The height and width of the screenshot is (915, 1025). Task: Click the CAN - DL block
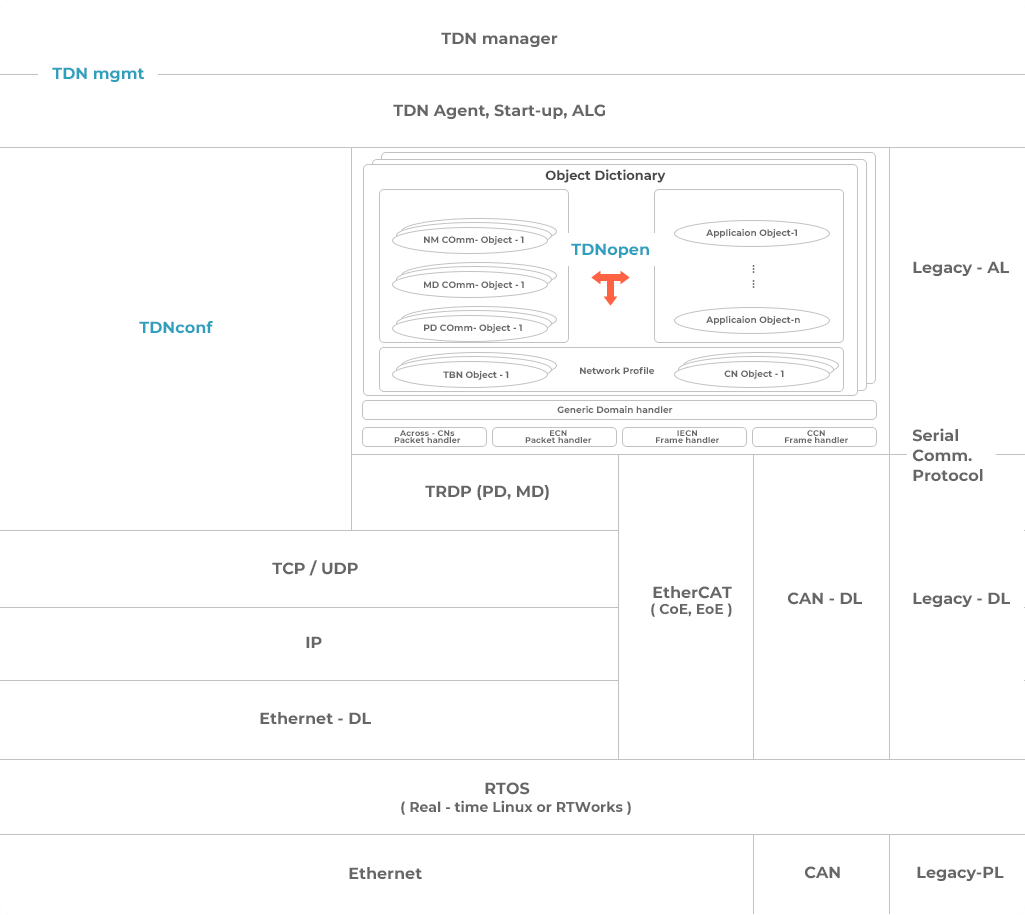pos(822,607)
